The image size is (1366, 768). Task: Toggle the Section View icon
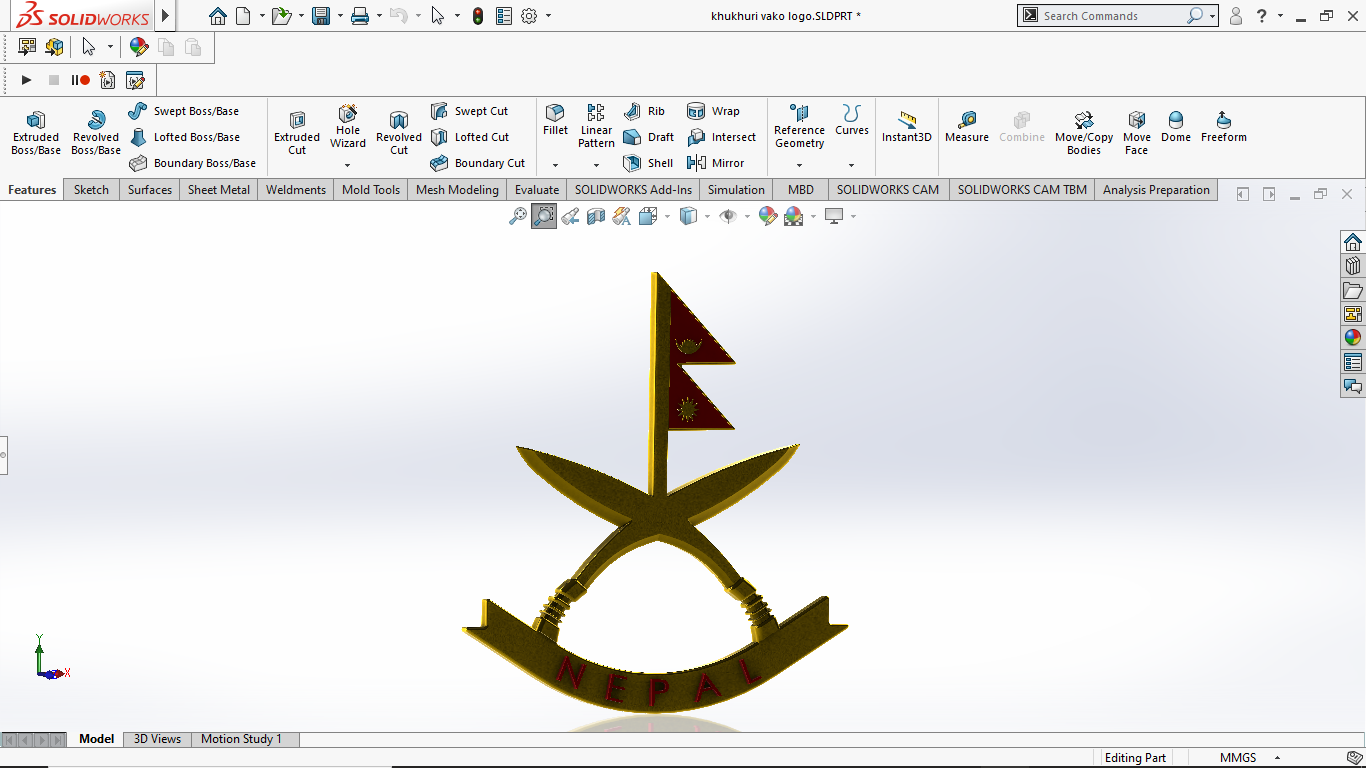coord(596,216)
